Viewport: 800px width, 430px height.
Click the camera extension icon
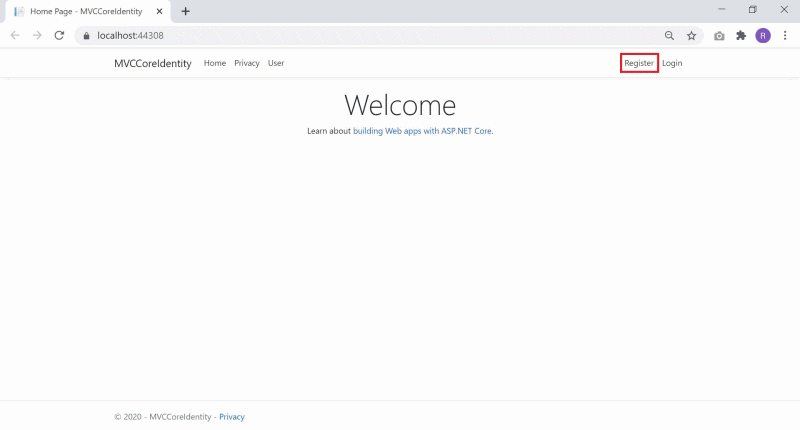pos(719,36)
